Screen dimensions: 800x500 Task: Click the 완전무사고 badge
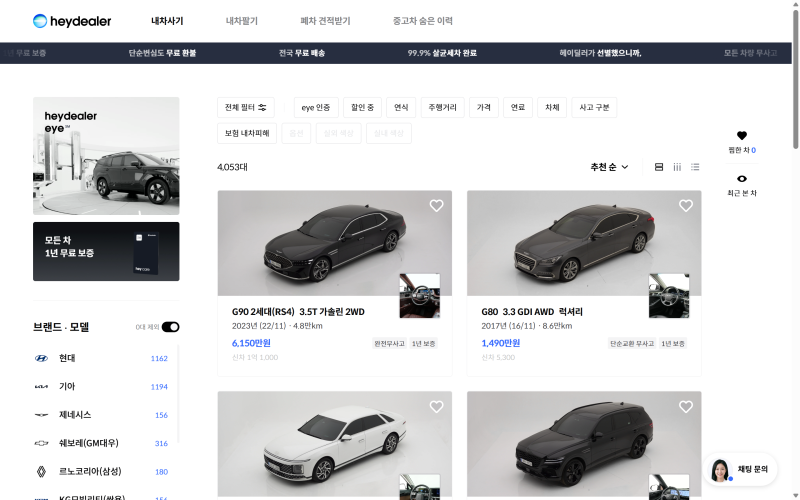tap(389, 344)
